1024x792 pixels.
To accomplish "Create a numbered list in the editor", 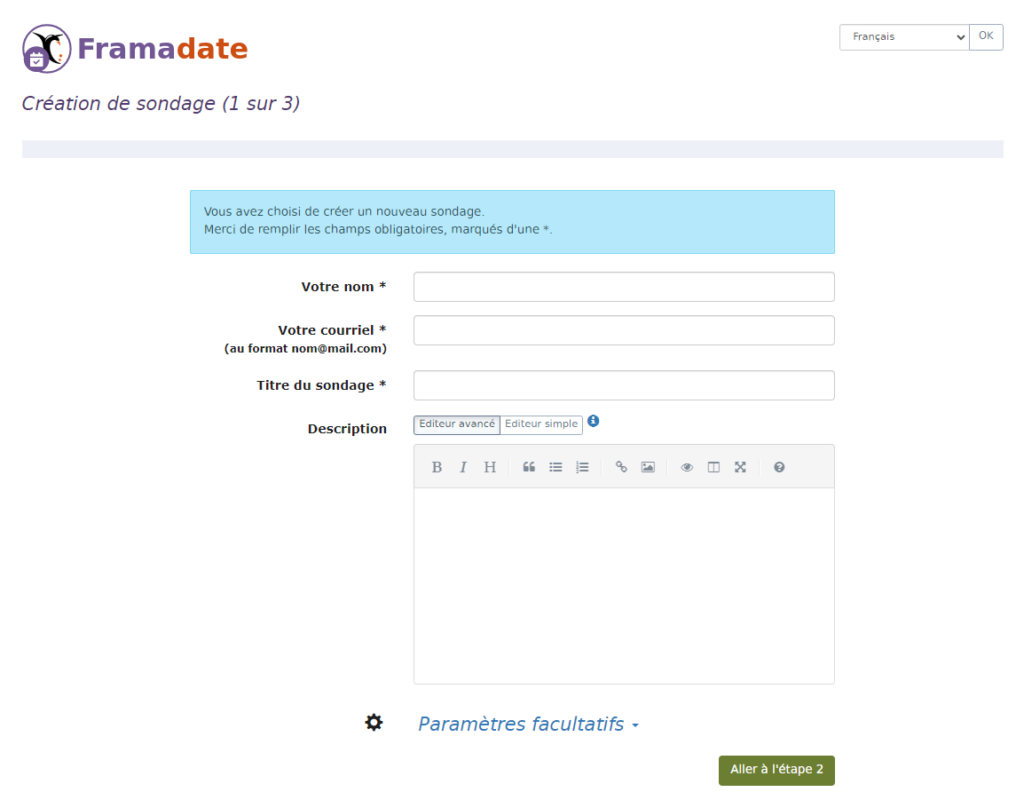I will pos(583,466).
